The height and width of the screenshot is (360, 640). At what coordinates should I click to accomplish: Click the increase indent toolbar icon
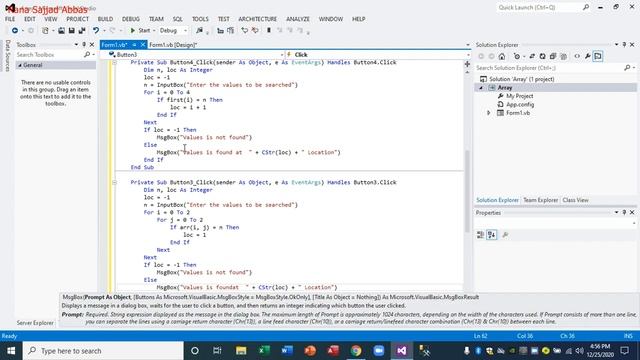click(x=231, y=31)
